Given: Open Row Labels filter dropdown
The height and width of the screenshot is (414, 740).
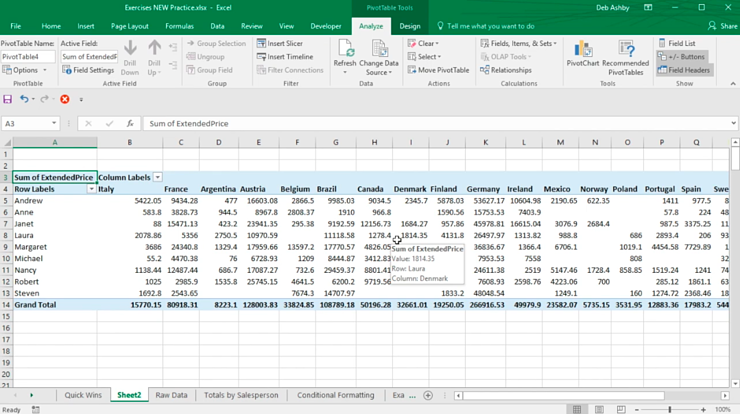Looking at the screenshot, I should coord(91,189).
